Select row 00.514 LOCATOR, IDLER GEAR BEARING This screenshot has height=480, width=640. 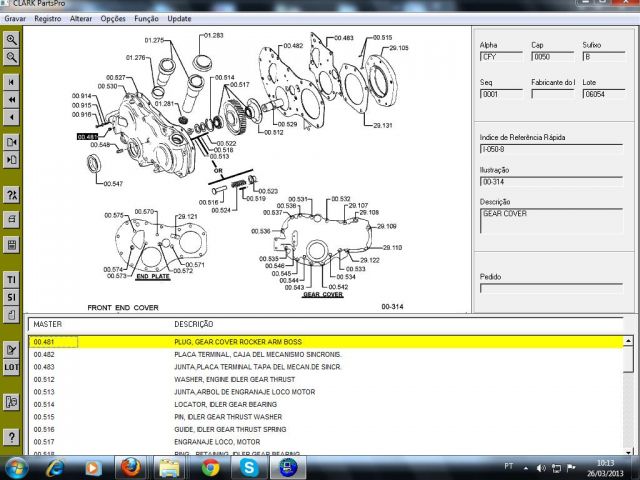326,404
